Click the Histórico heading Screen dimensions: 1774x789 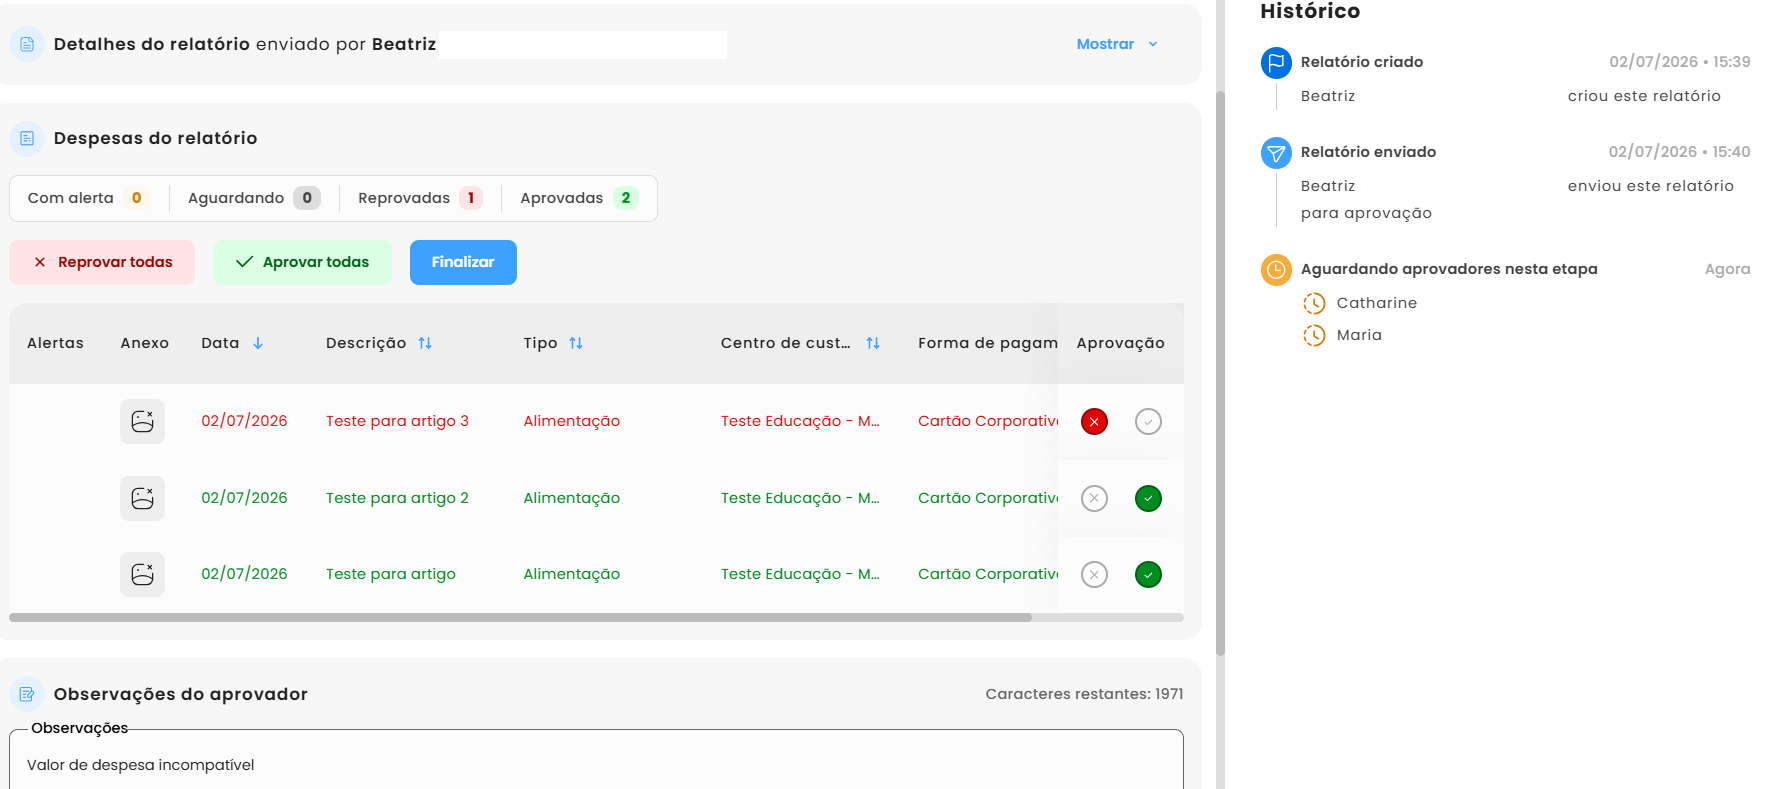(x=1310, y=12)
